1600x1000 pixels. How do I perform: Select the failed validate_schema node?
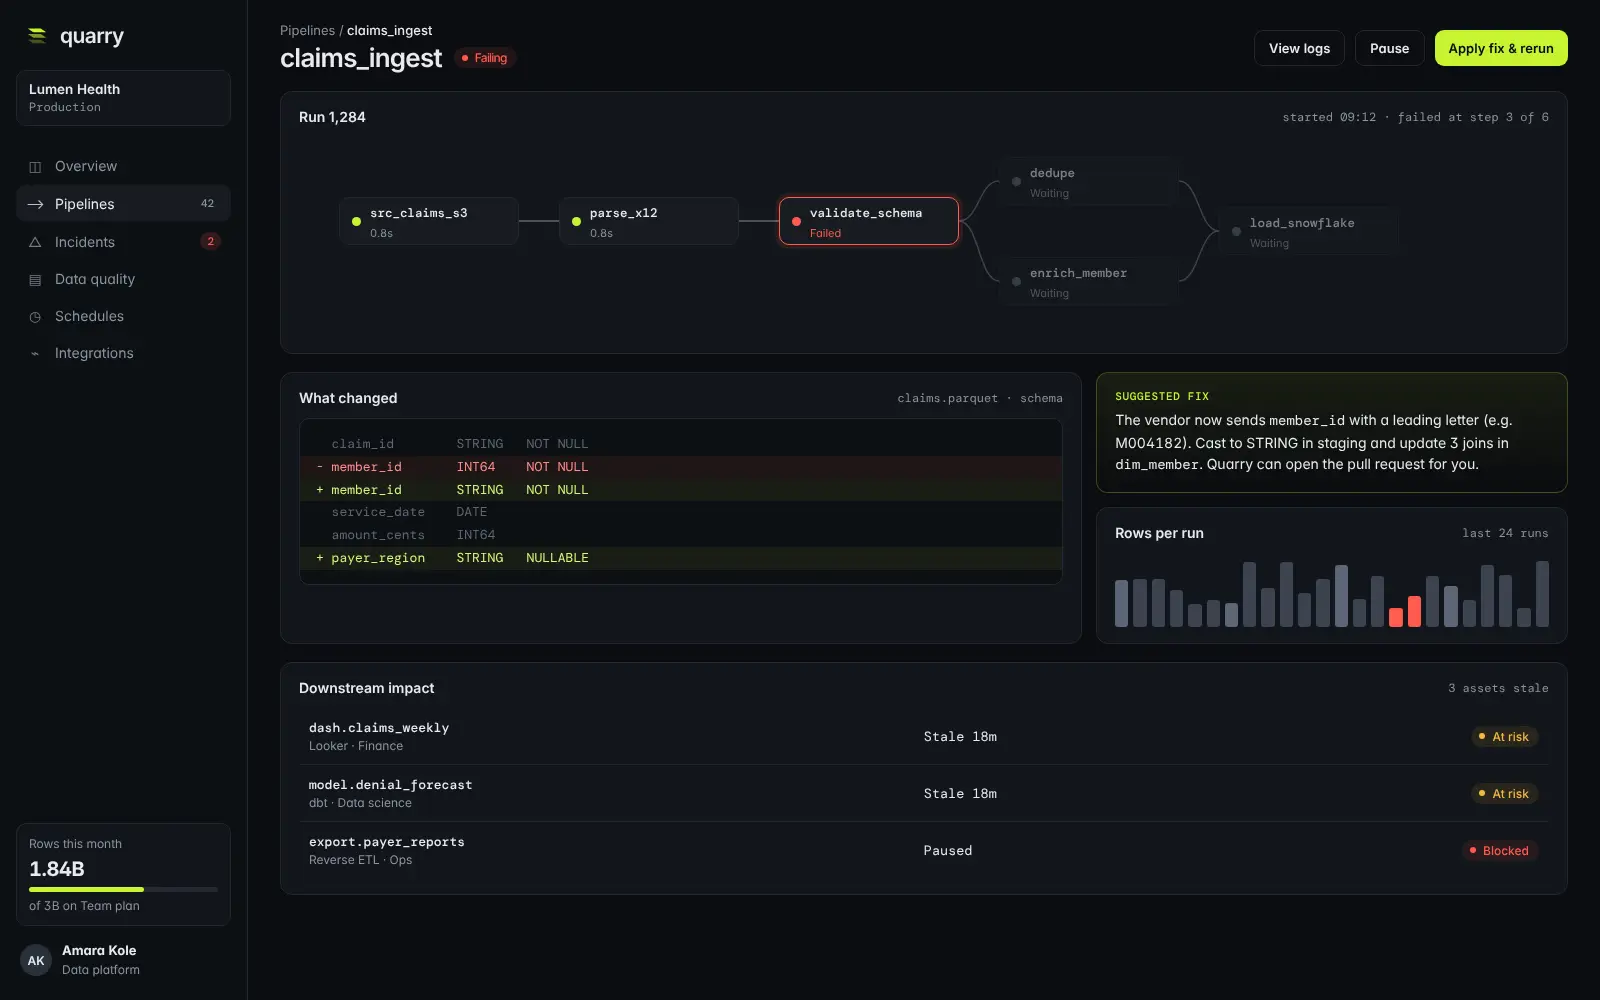(x=869, y=221)
